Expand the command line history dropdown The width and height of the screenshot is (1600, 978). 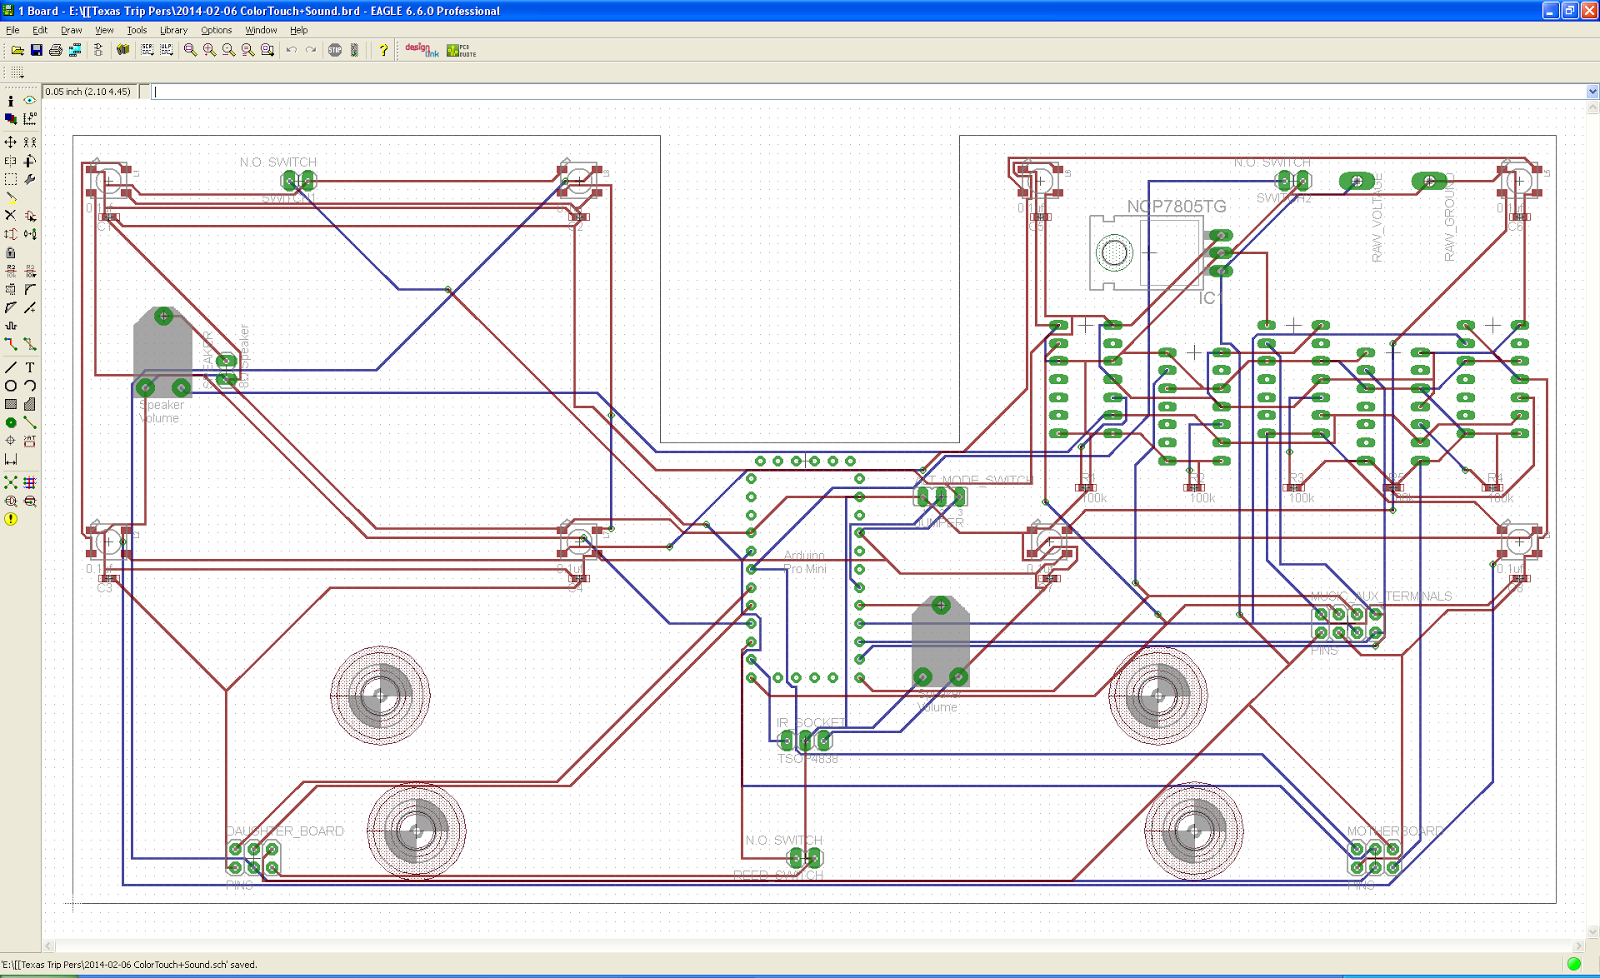(x=1592, y=91)
